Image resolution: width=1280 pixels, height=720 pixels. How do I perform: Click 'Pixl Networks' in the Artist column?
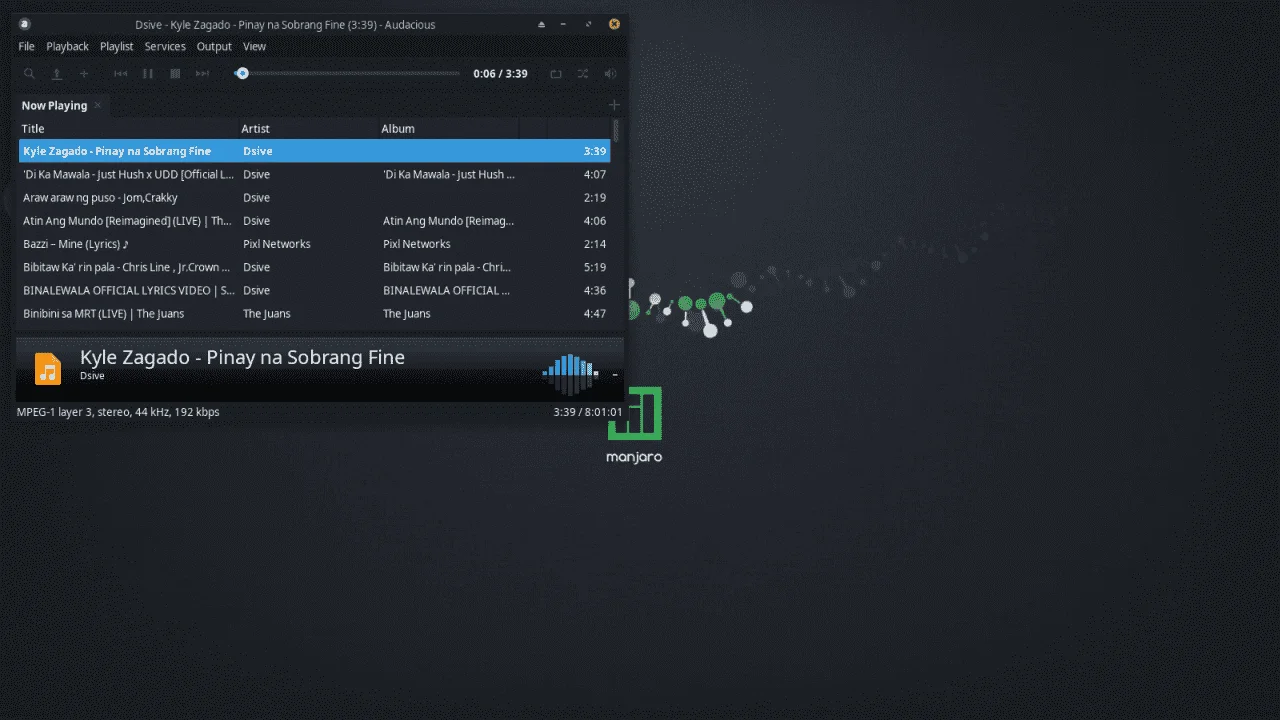coord(277,244)
